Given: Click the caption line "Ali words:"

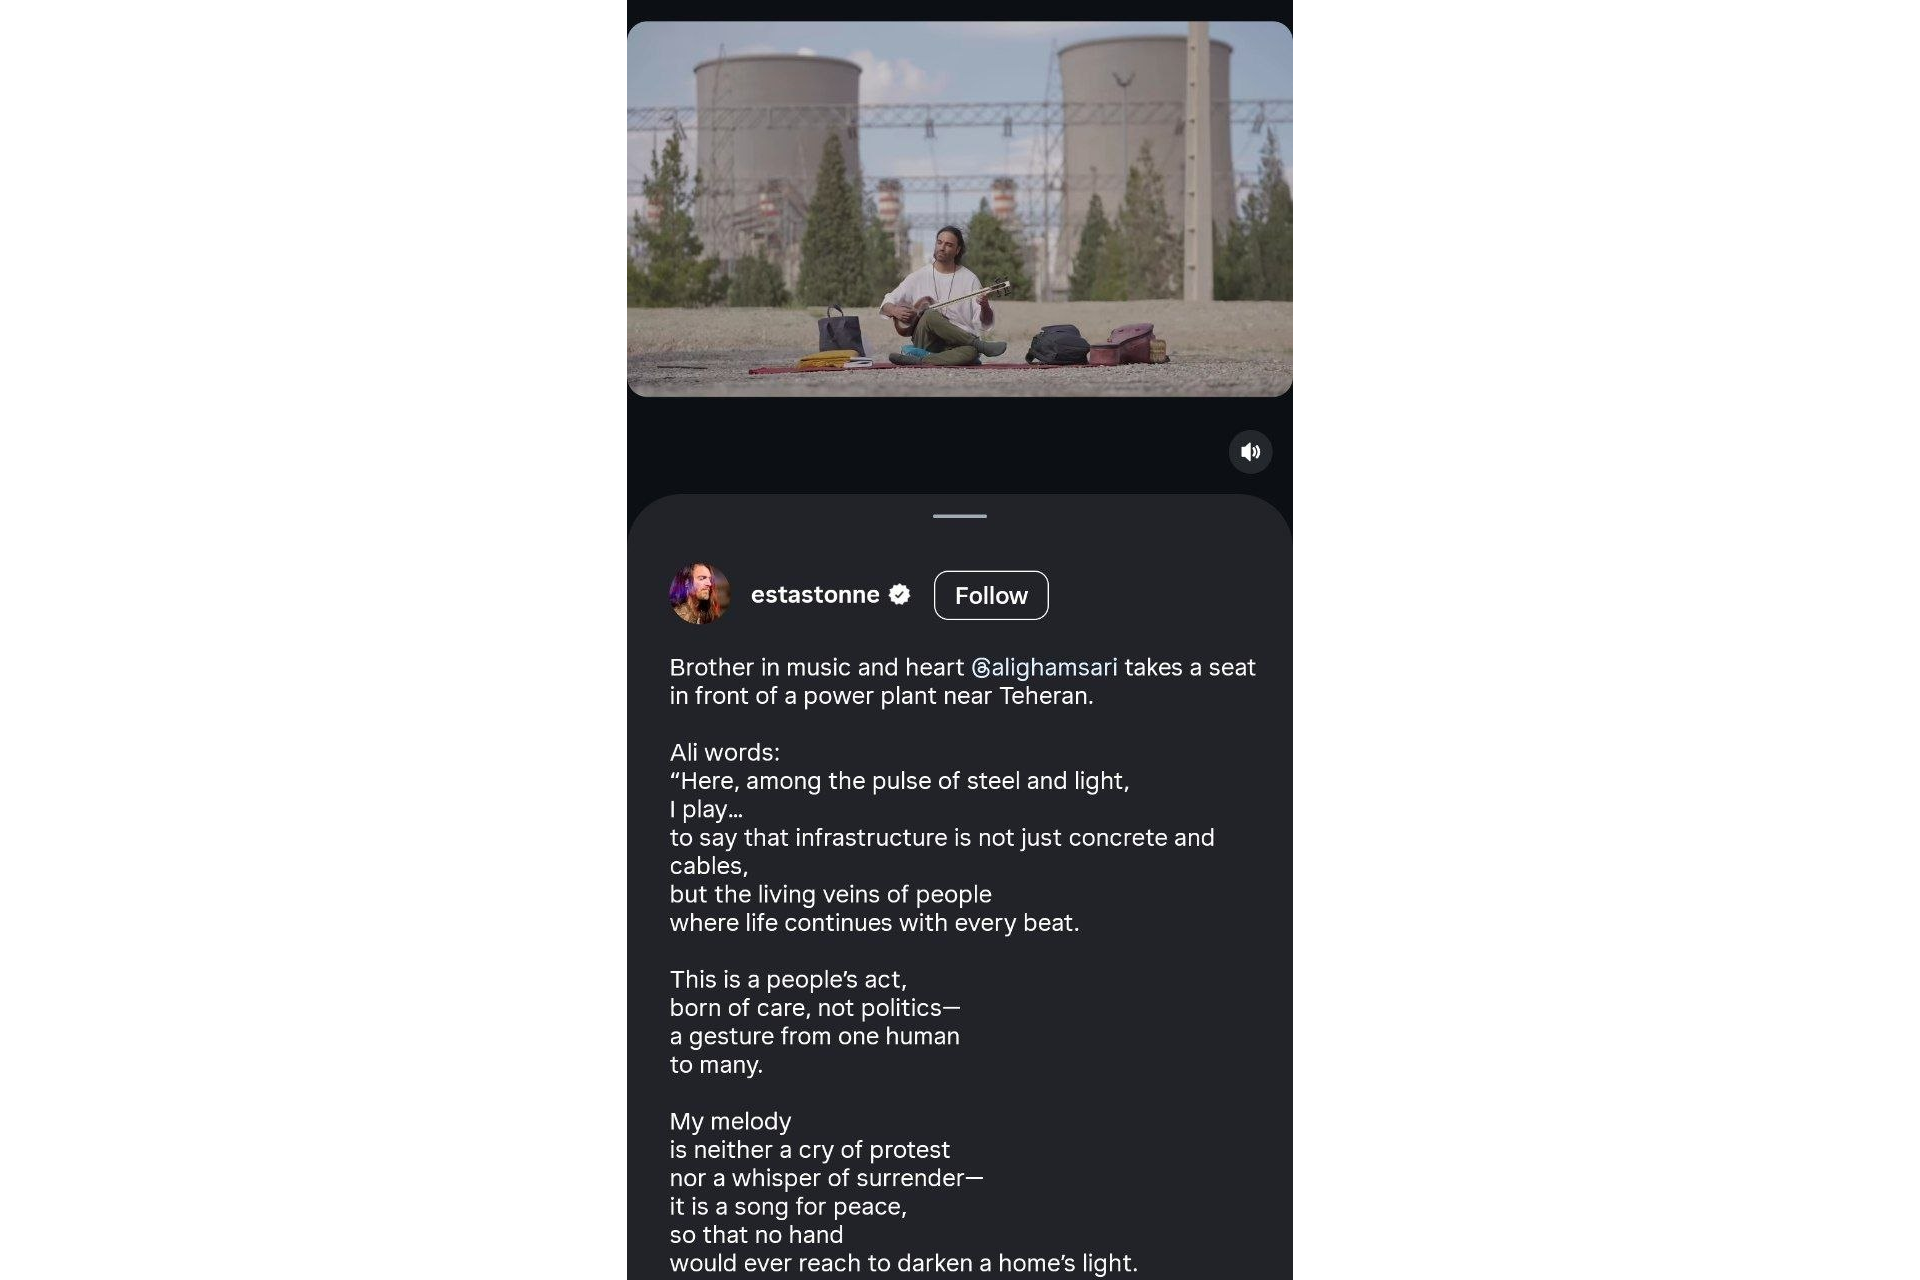Looking at the screenshot, I should (x=725, y=752).
